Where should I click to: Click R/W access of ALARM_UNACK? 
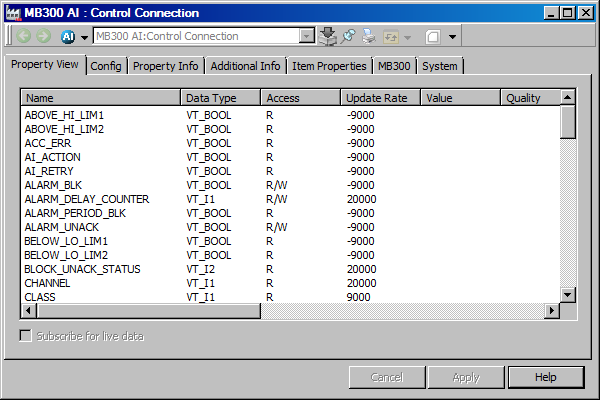[x=277, y=227]
